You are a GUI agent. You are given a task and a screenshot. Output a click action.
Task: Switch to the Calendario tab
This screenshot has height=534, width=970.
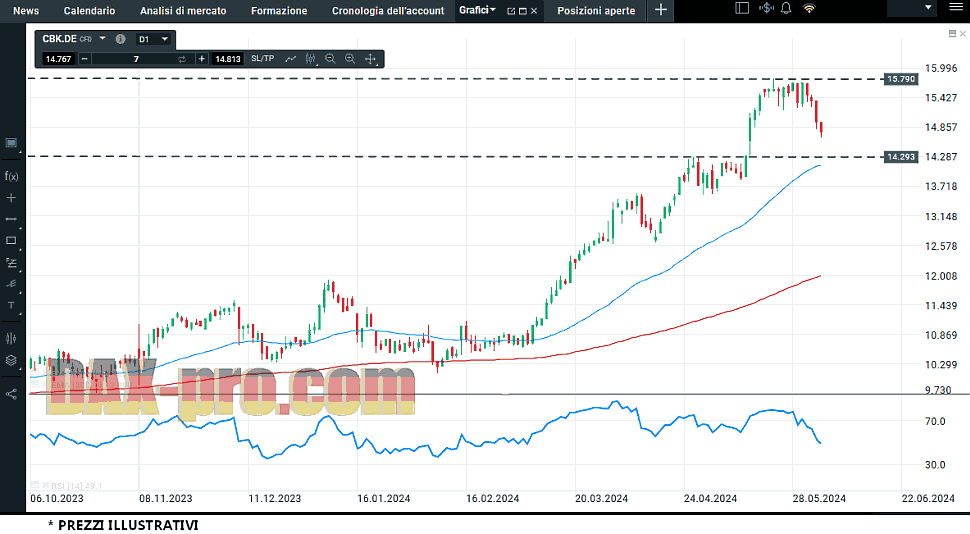tap(89, 11)
